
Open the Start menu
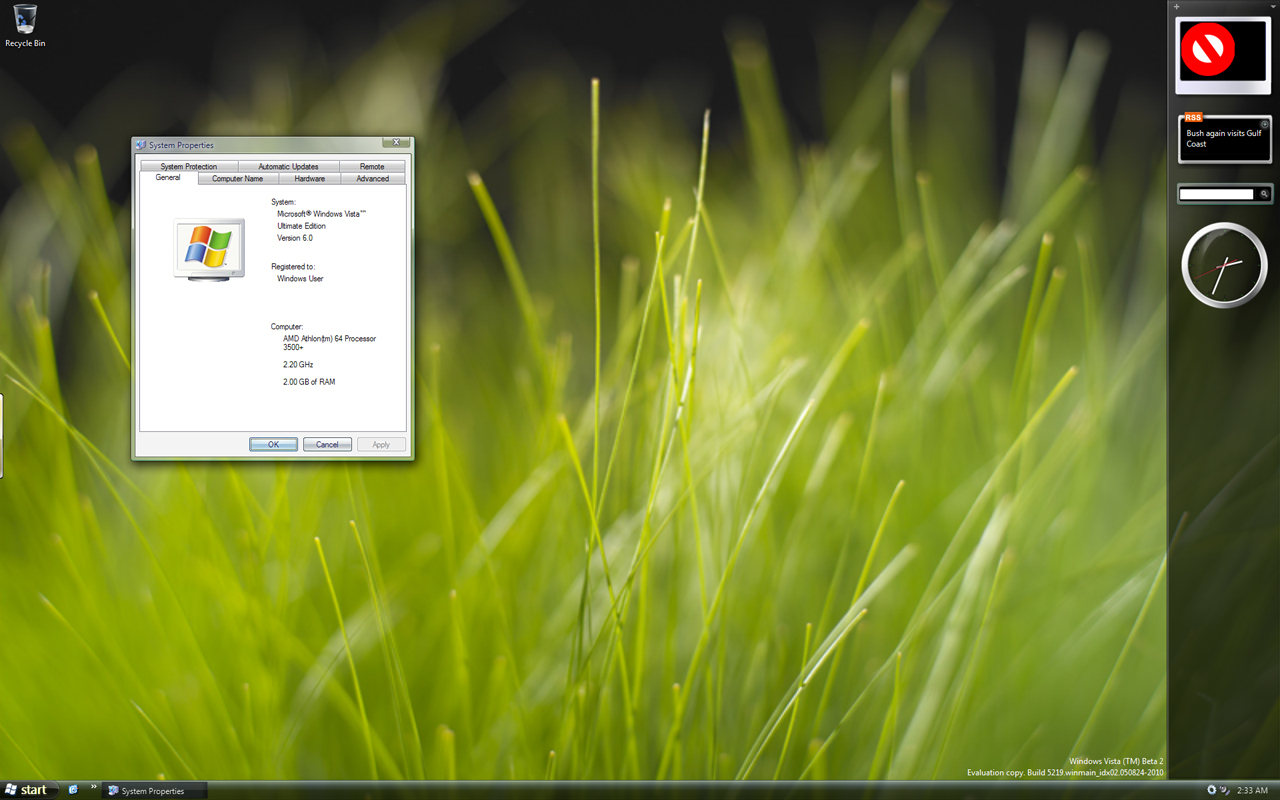pyautogui.click(x=26, y=790)
